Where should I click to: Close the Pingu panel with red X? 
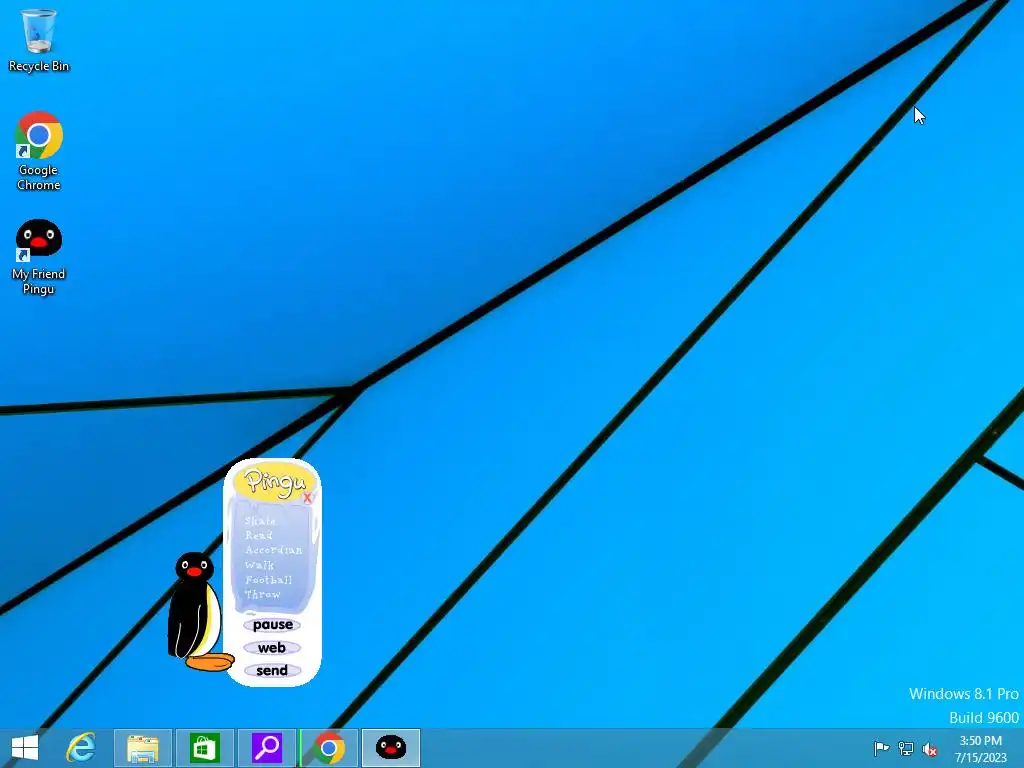tap(308, 498)
